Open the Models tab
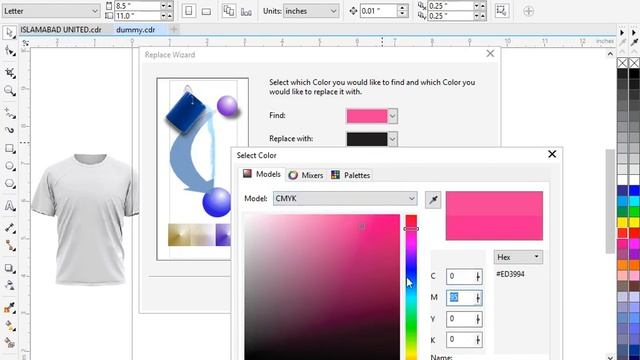The image size is (640, 360). 262,174
